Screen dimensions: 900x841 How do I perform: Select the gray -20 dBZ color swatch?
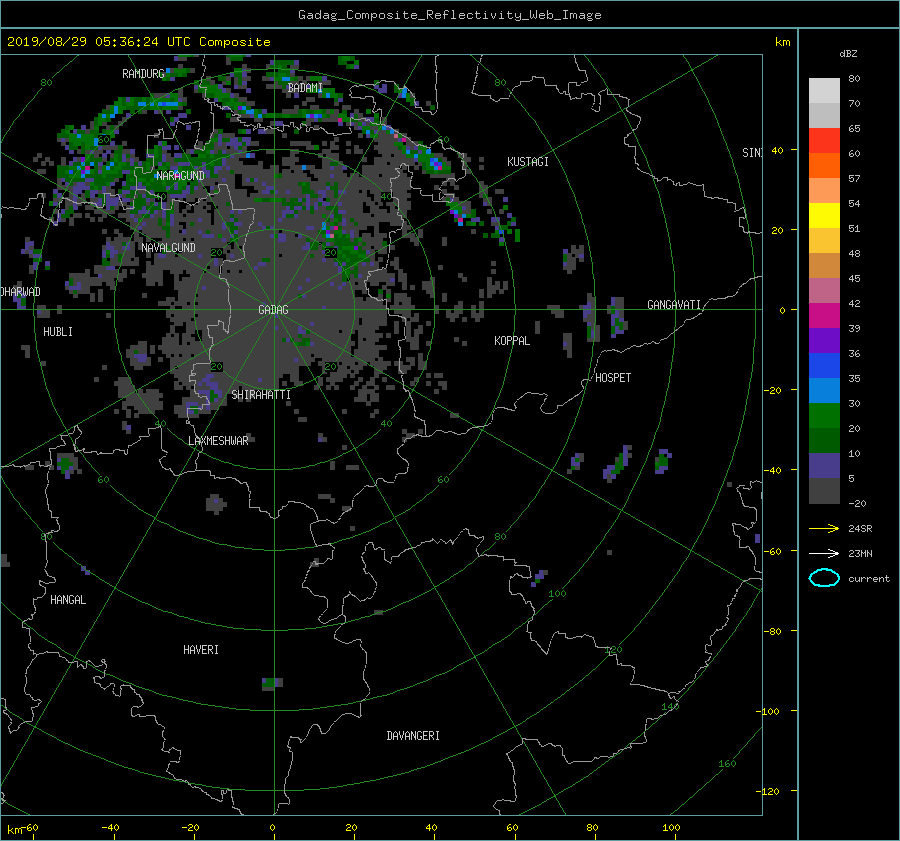point(824,491)
